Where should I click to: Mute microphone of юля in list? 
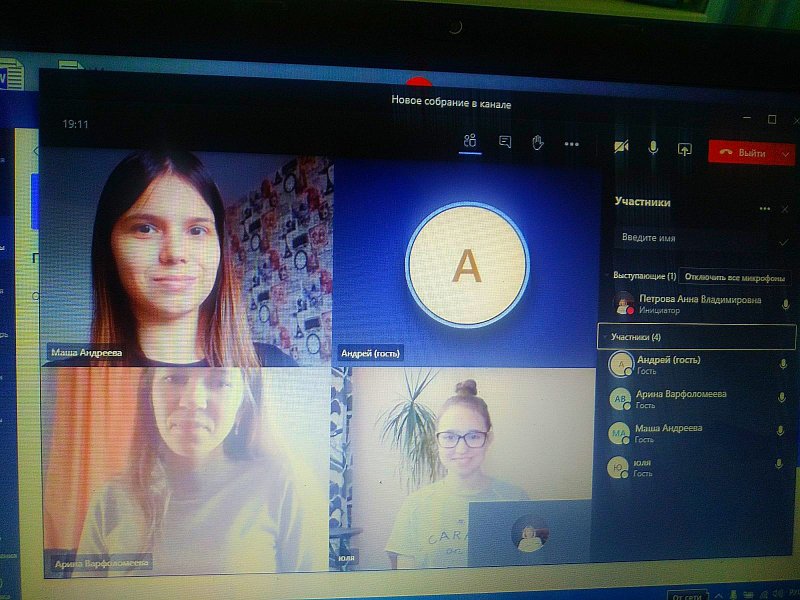click(x=779, y=464)
